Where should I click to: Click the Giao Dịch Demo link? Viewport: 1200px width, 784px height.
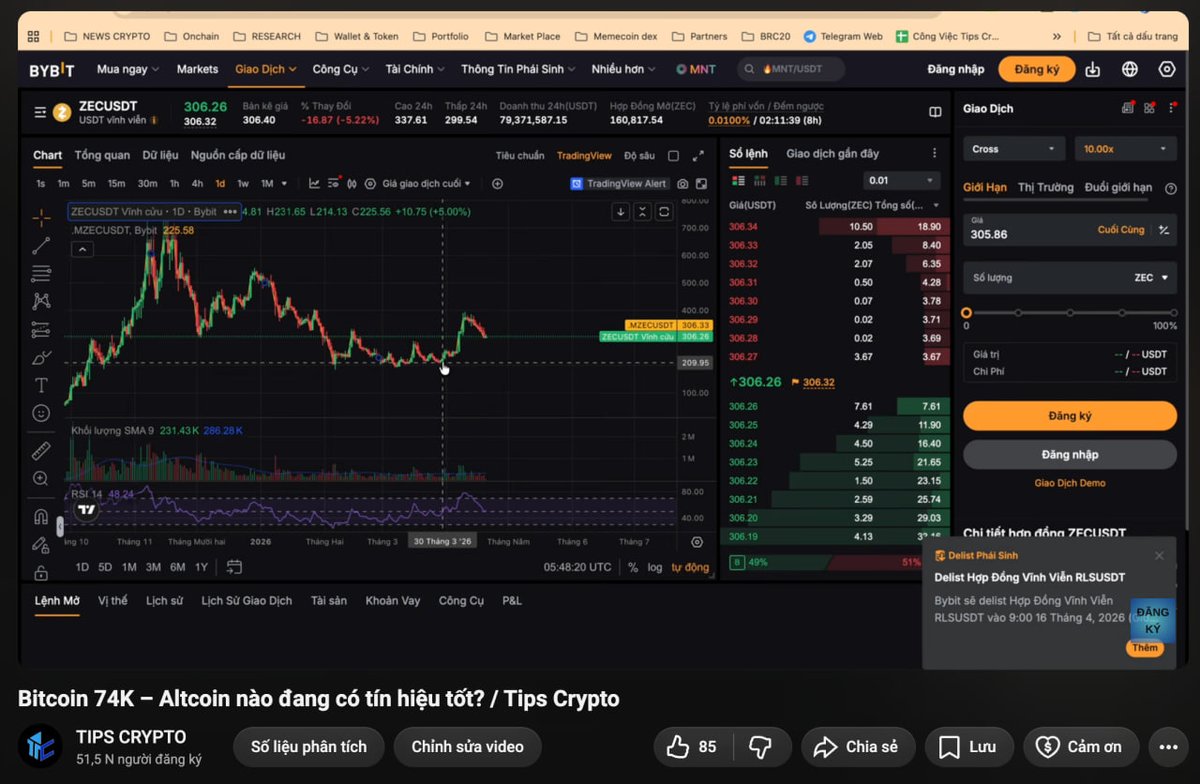tap(1070, 483)
